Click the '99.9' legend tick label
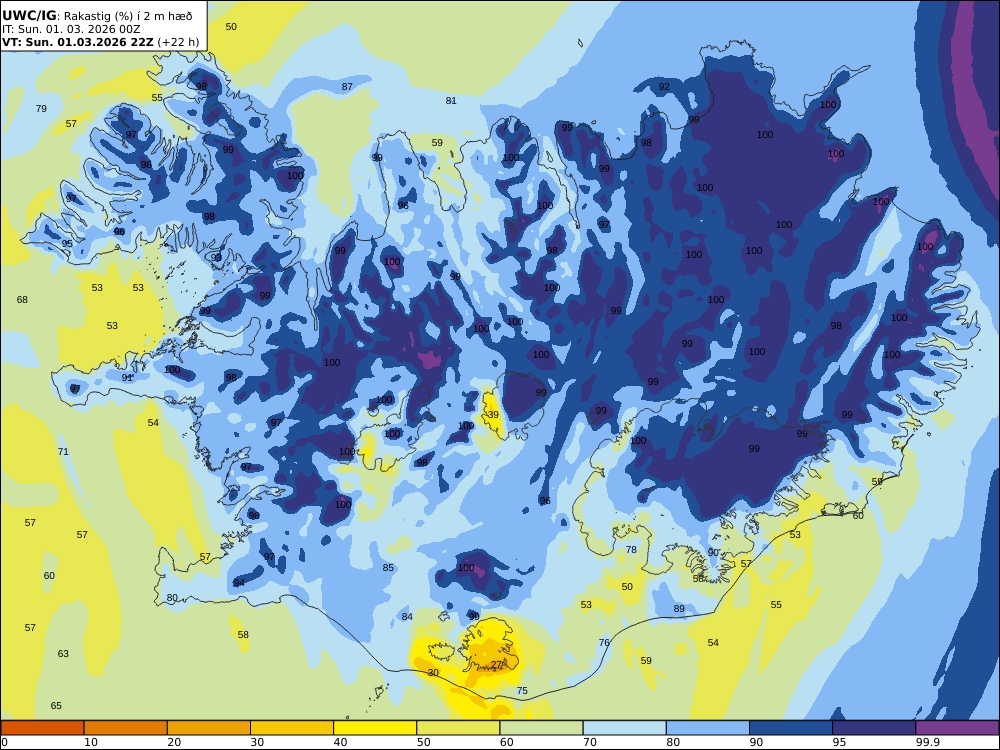This screenshot has width=1000, height=750. click(927, 742)
